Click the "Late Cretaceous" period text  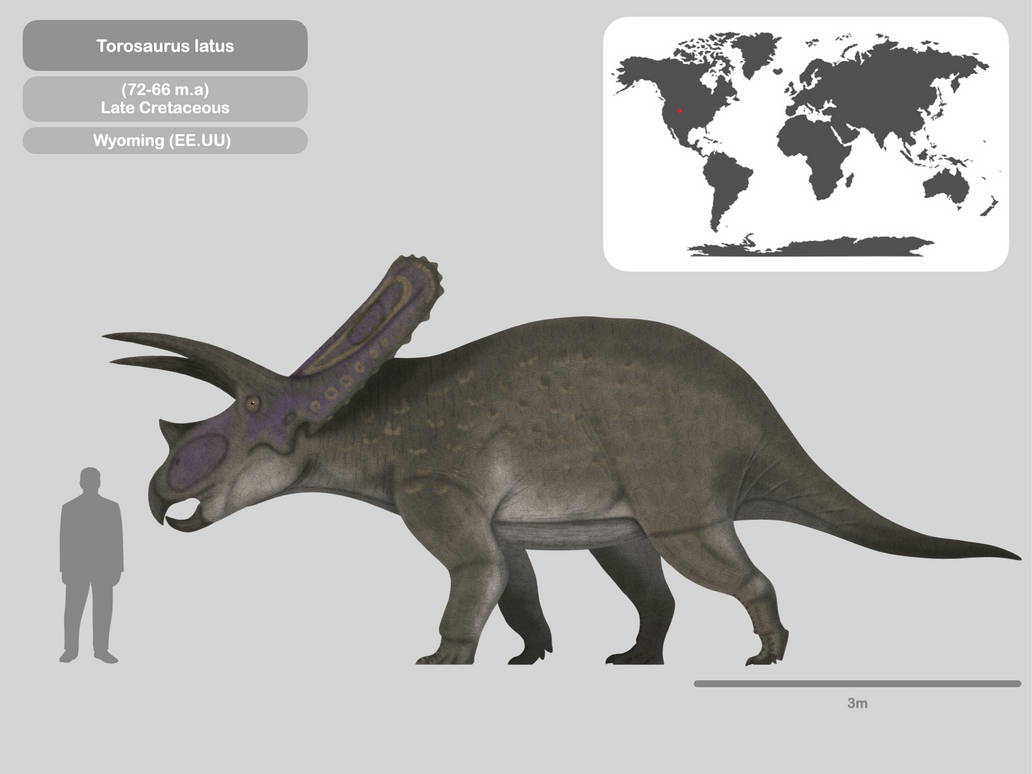coord(165,108)
